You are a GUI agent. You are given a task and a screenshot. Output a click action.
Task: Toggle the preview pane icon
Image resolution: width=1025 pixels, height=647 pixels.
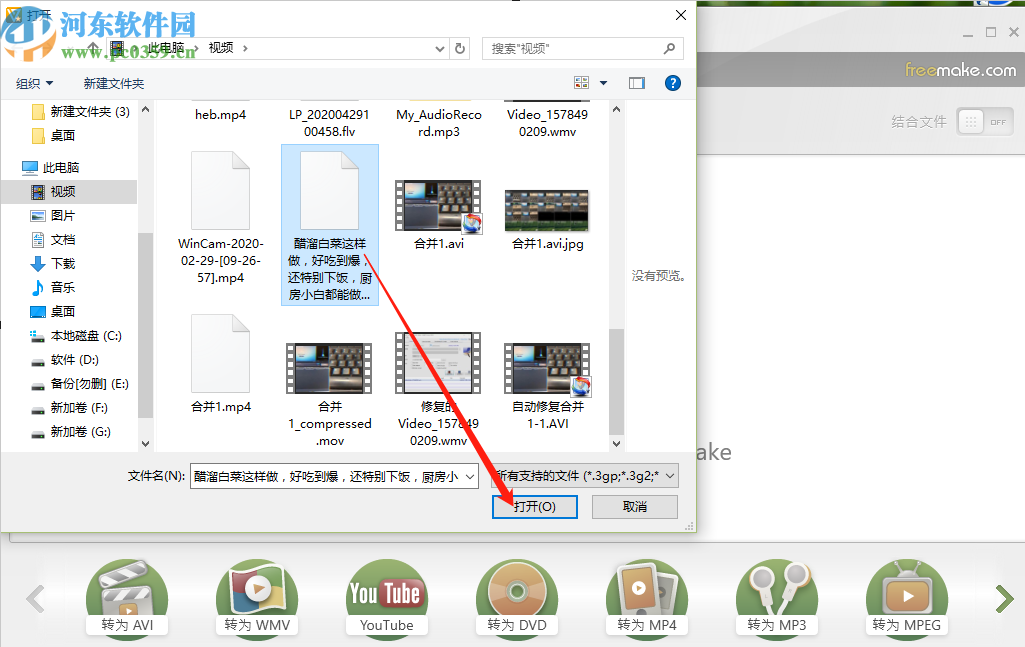[x=637, y=83]
